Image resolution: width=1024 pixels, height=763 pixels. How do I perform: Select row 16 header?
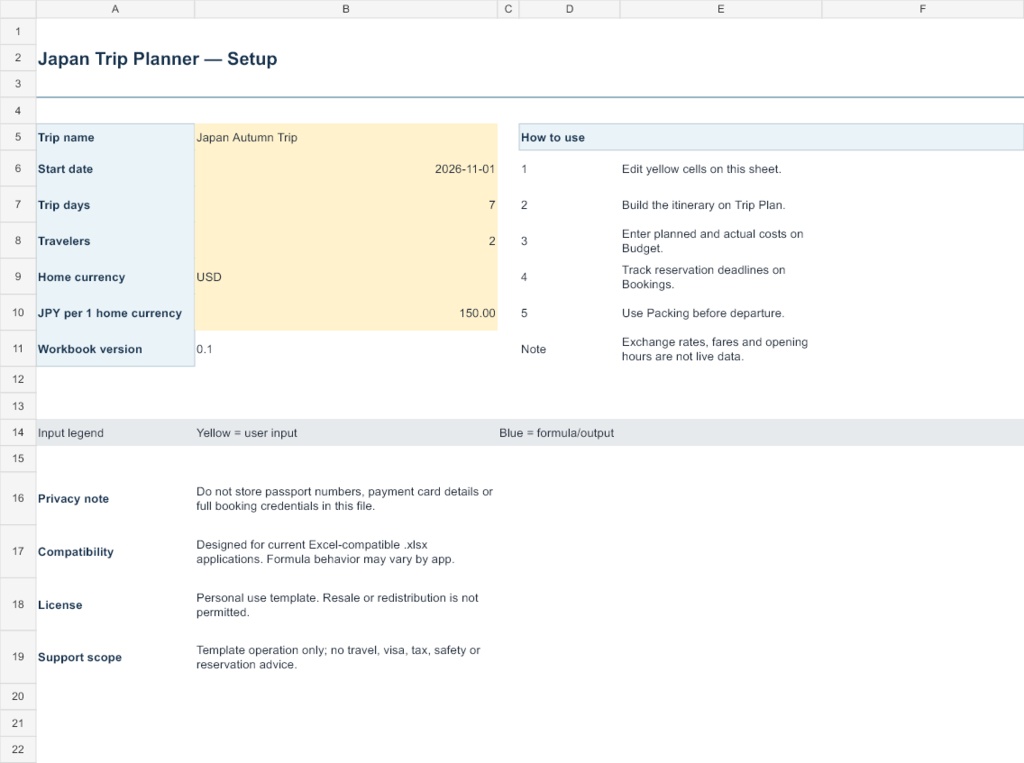coord(18,498)
